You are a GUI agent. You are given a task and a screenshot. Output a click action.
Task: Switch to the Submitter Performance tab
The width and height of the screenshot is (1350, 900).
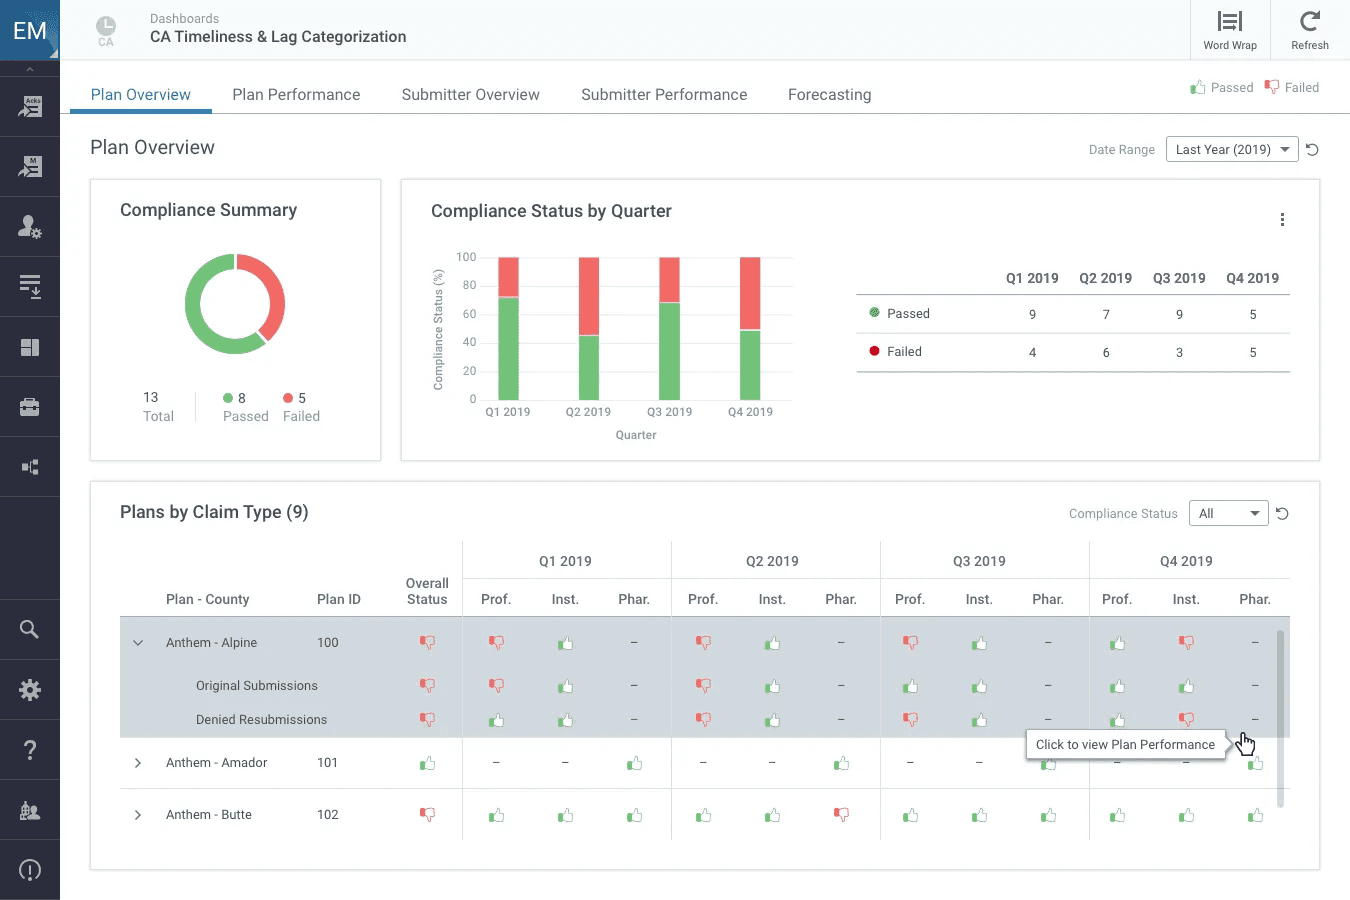point(664,95)
